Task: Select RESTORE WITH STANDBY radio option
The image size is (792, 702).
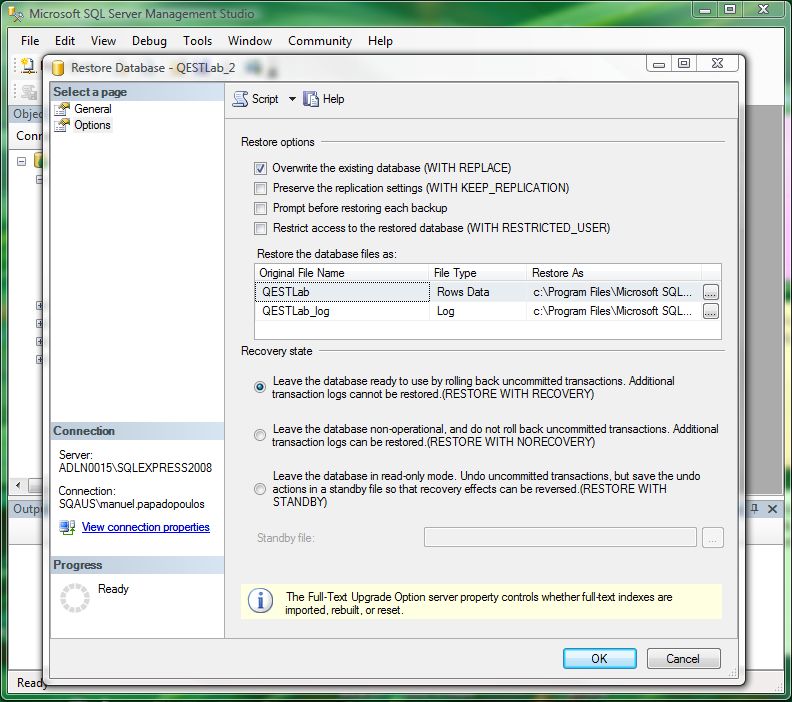Action: click(260, 489)
